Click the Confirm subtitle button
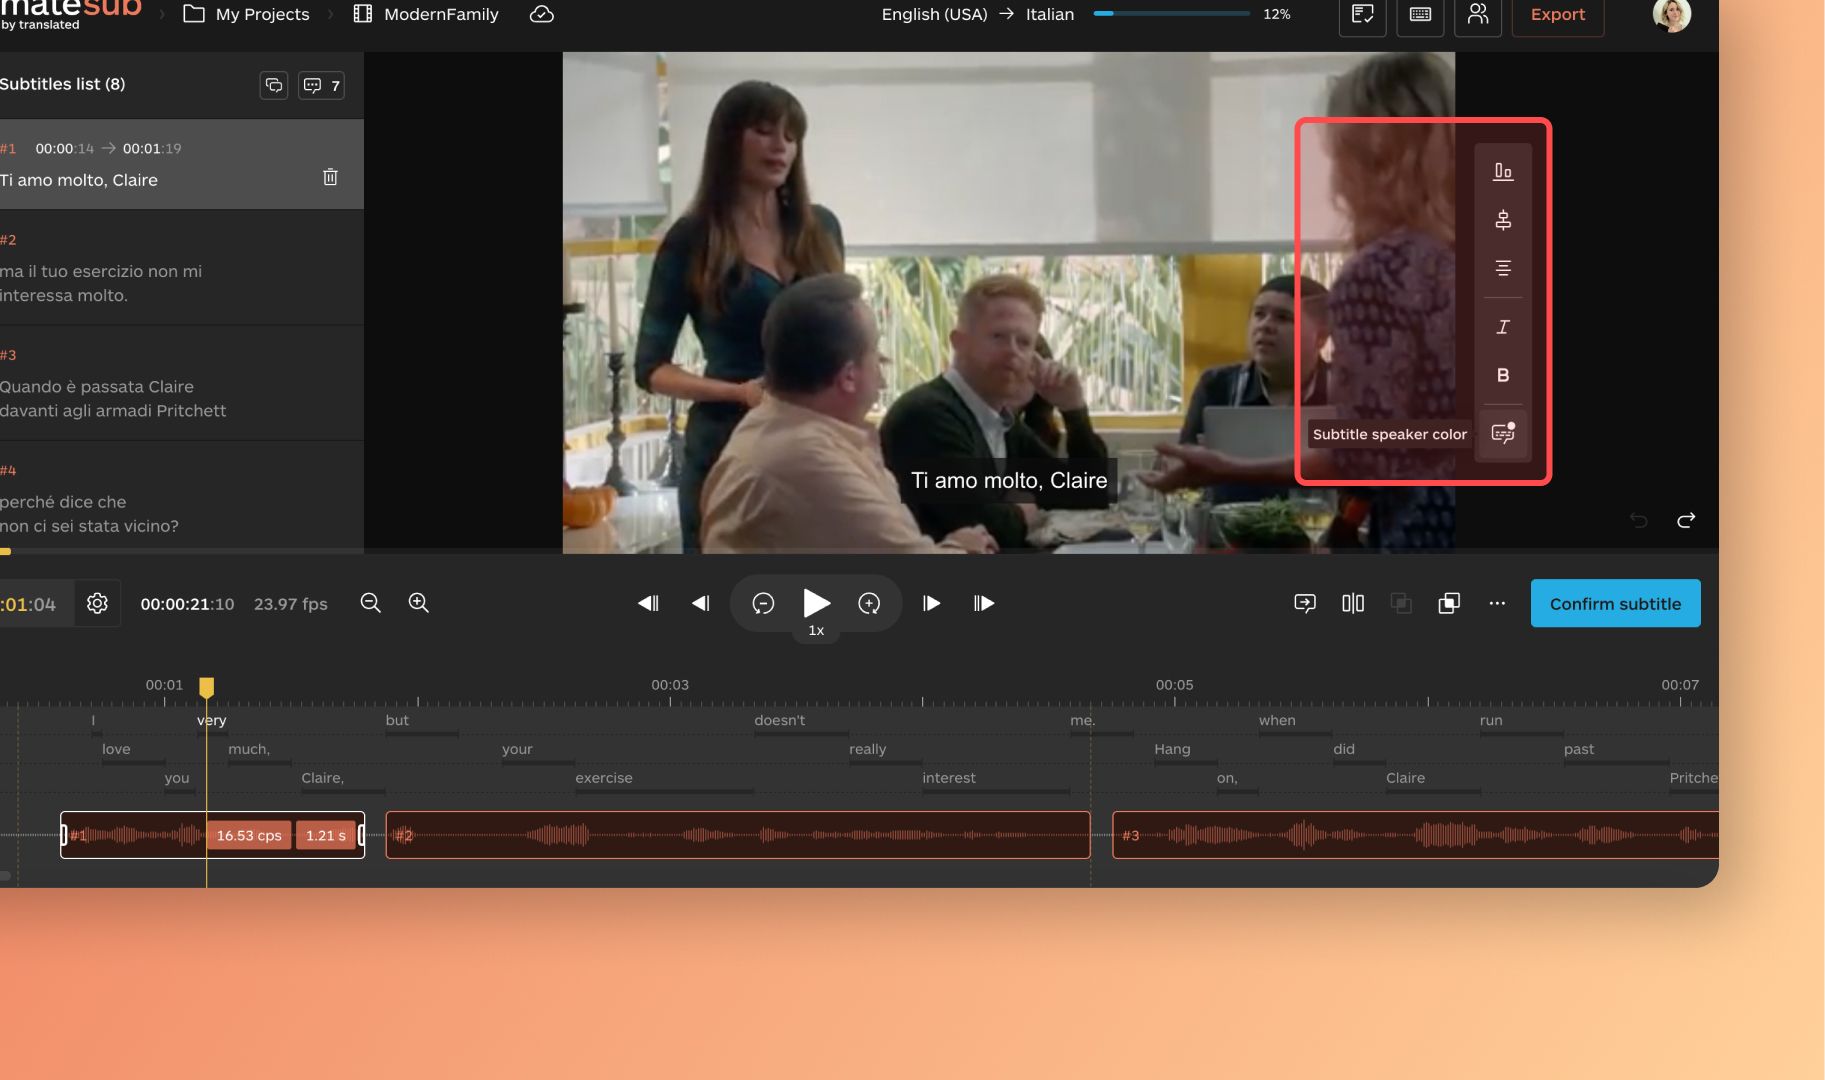Screen dimensions: 1825x1080 click(x=1615, y=603)
